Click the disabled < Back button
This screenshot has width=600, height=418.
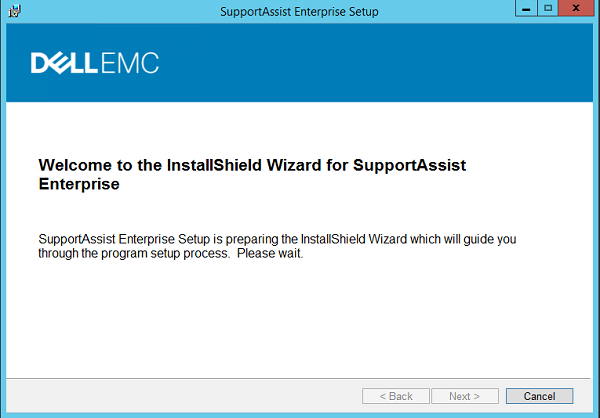coord(396,396)
